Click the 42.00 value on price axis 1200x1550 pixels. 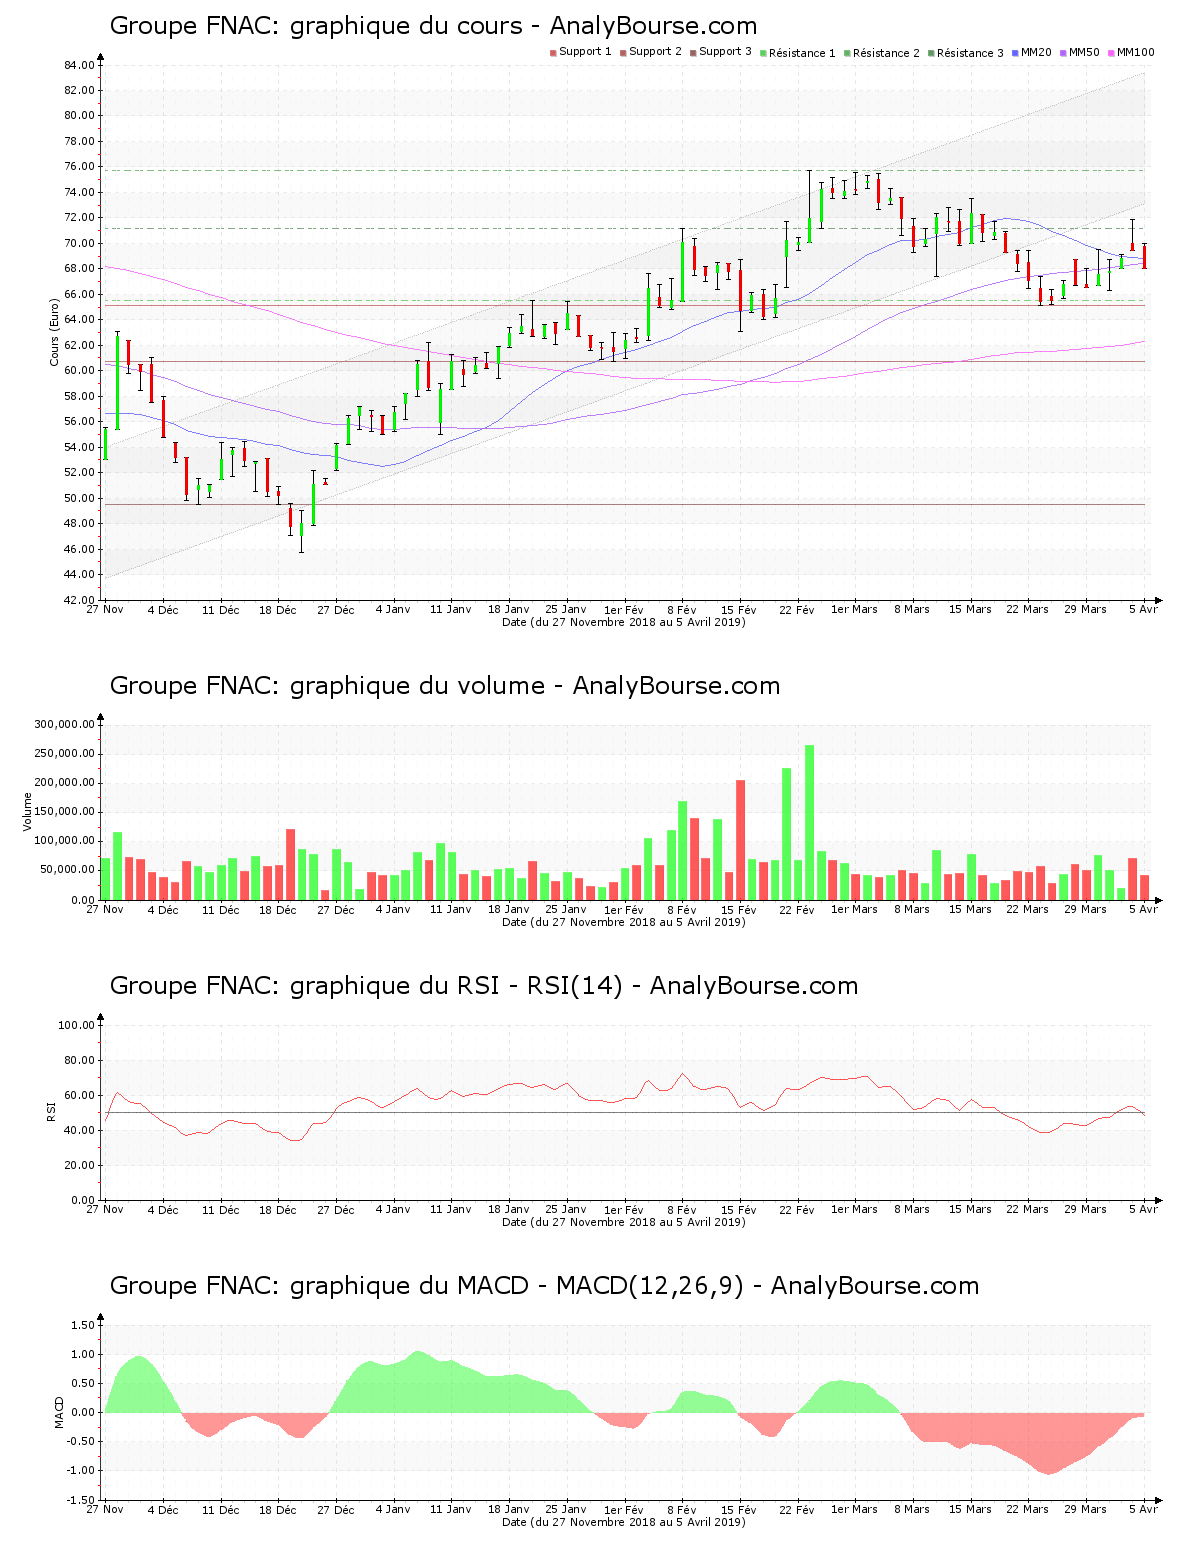click(x=79, y=600)
